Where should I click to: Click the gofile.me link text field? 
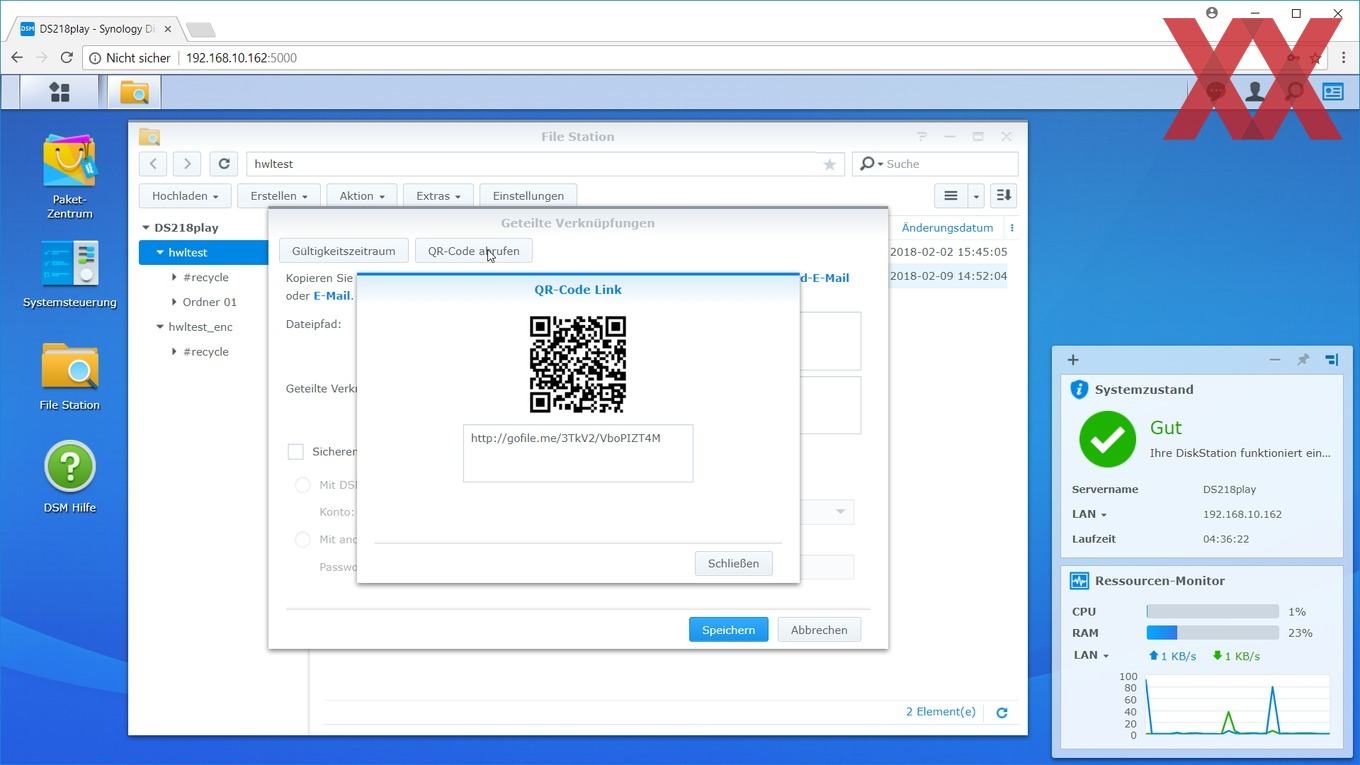pyautogui.click(x=578, y=453)
